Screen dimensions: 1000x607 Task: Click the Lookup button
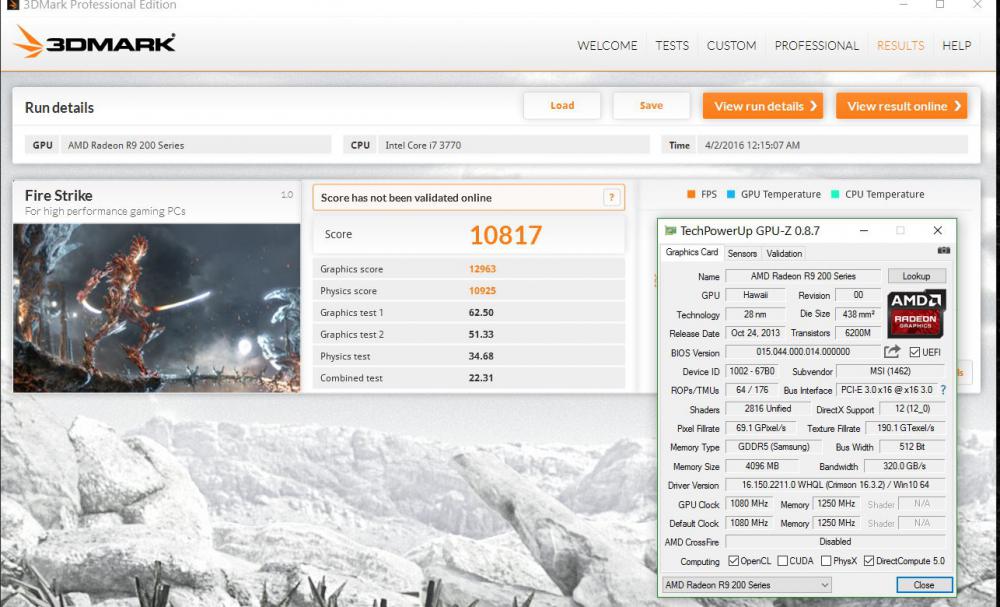[916, 276]
